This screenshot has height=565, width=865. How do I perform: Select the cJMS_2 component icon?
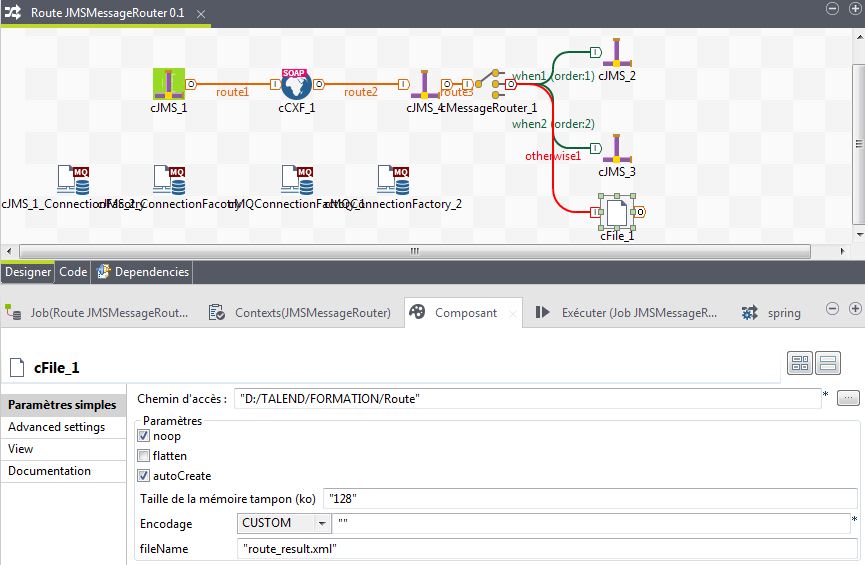[x=617, y=52]
